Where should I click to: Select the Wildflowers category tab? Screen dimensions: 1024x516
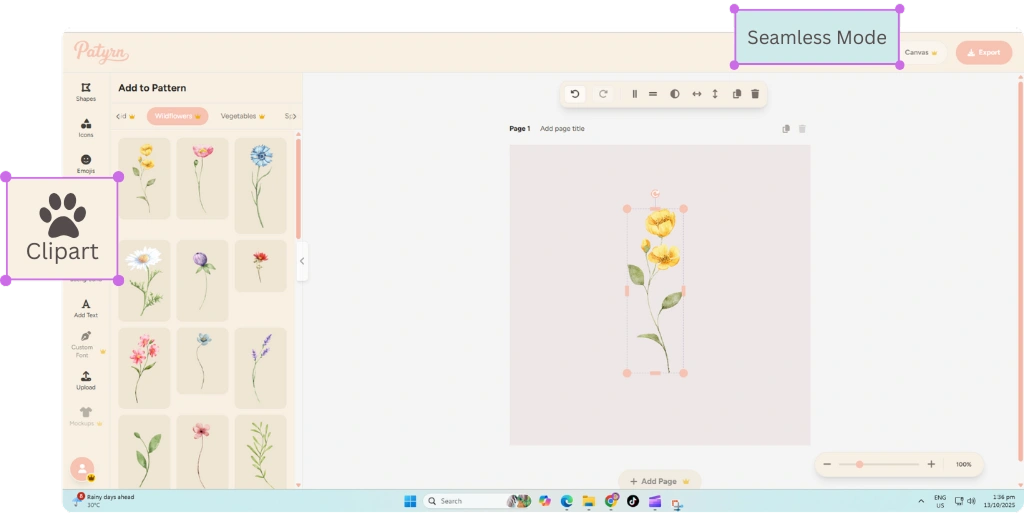tap(177, 116)
